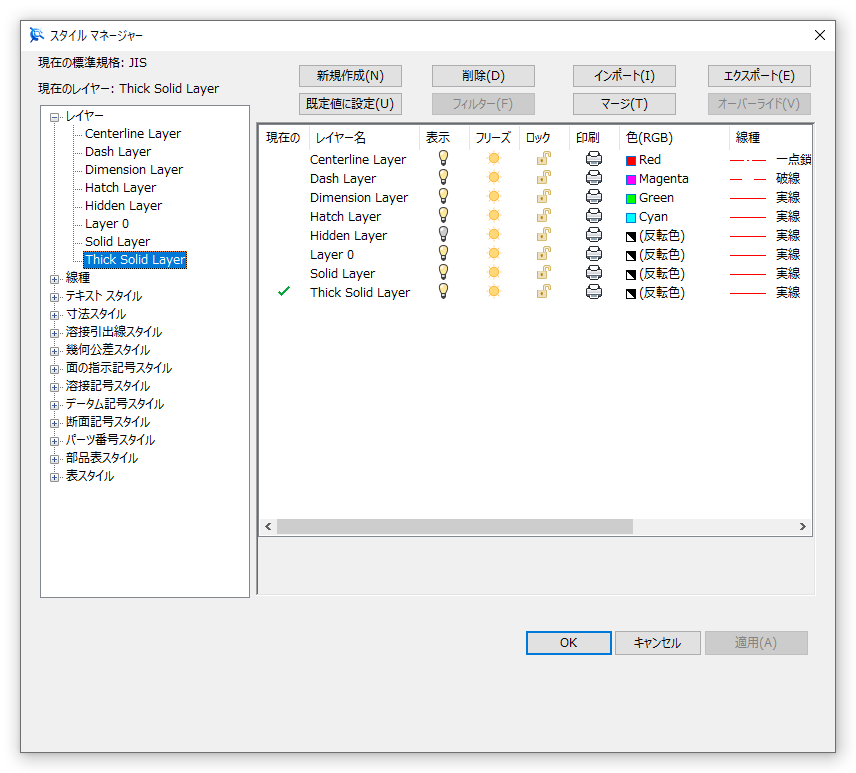This screenshot has width=856, height=773.
Task: Click the レイヤー名 column header
Action: (x=341, y=138)
